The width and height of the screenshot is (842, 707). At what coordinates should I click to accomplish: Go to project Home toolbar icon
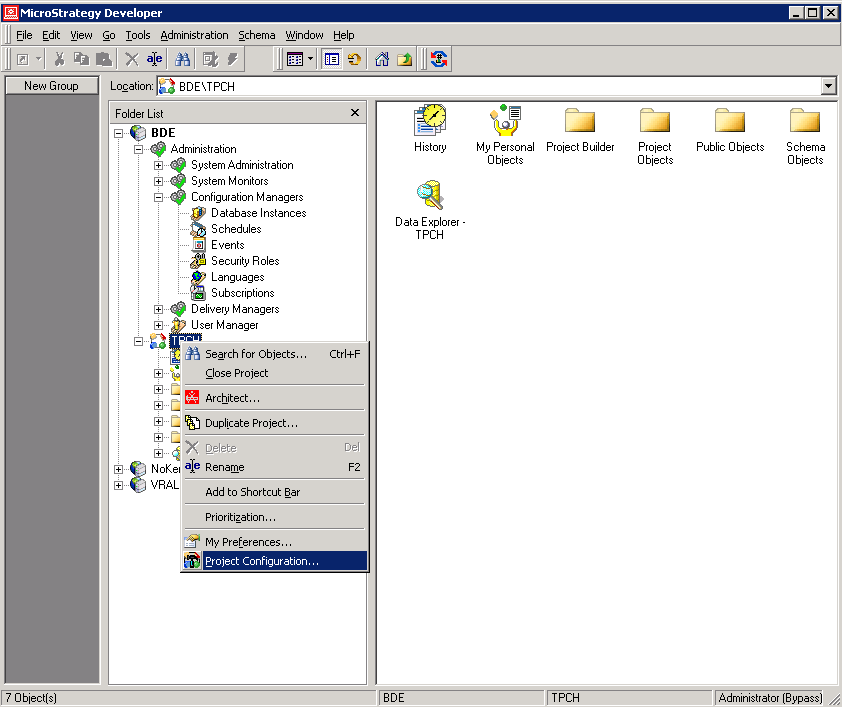tap(382, 59)
